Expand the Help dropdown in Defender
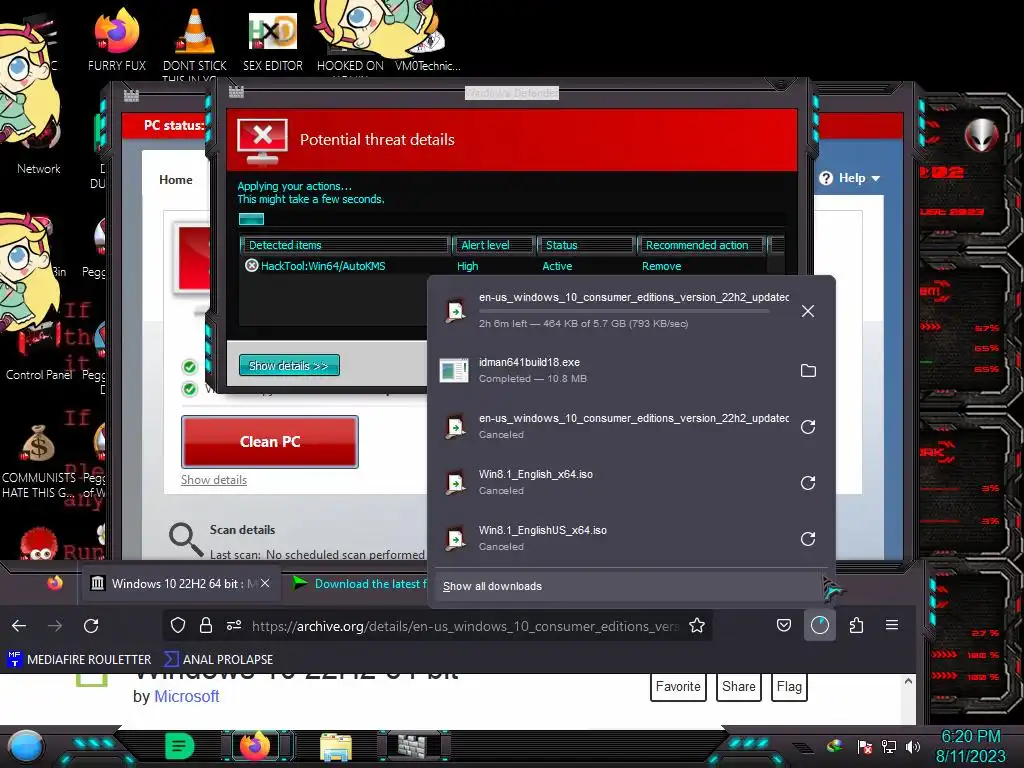Screen dimensions: 1024x768 [x=850, y=178]
